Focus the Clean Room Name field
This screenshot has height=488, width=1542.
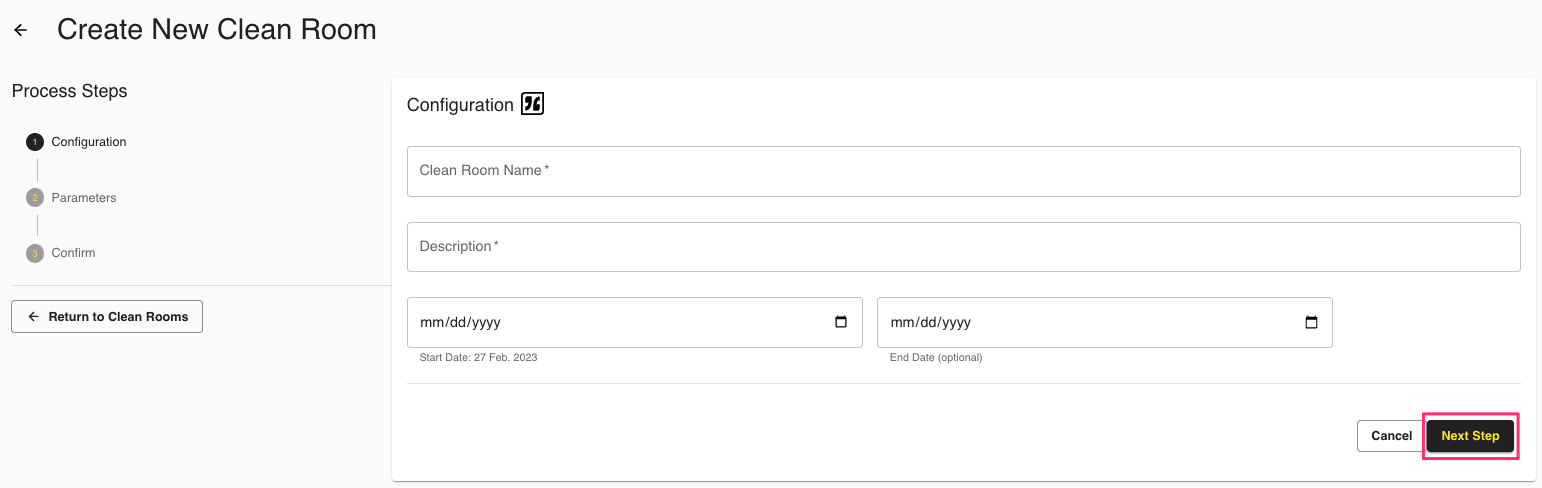(963, 171)
